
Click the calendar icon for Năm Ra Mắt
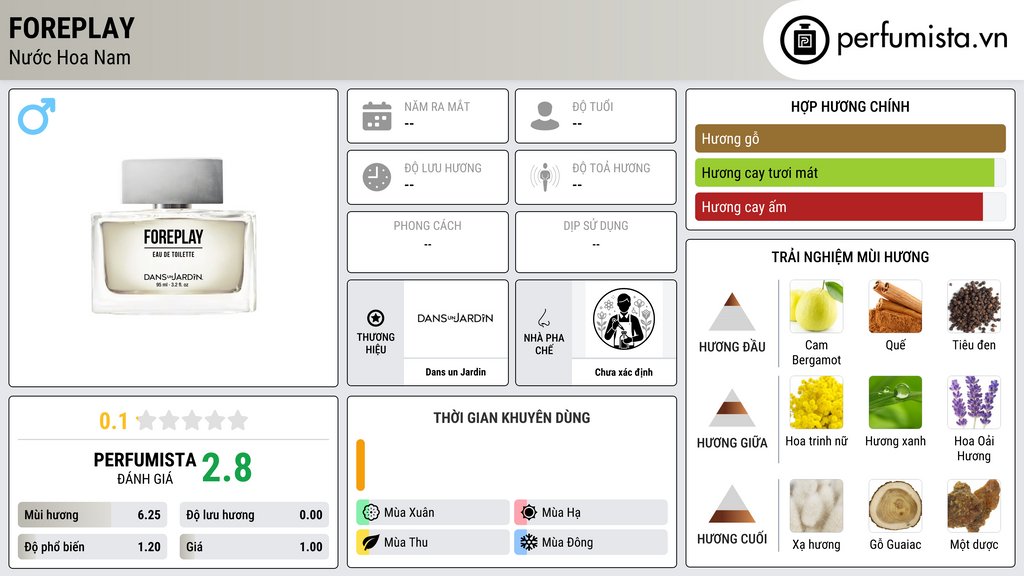tap(377, 116)
